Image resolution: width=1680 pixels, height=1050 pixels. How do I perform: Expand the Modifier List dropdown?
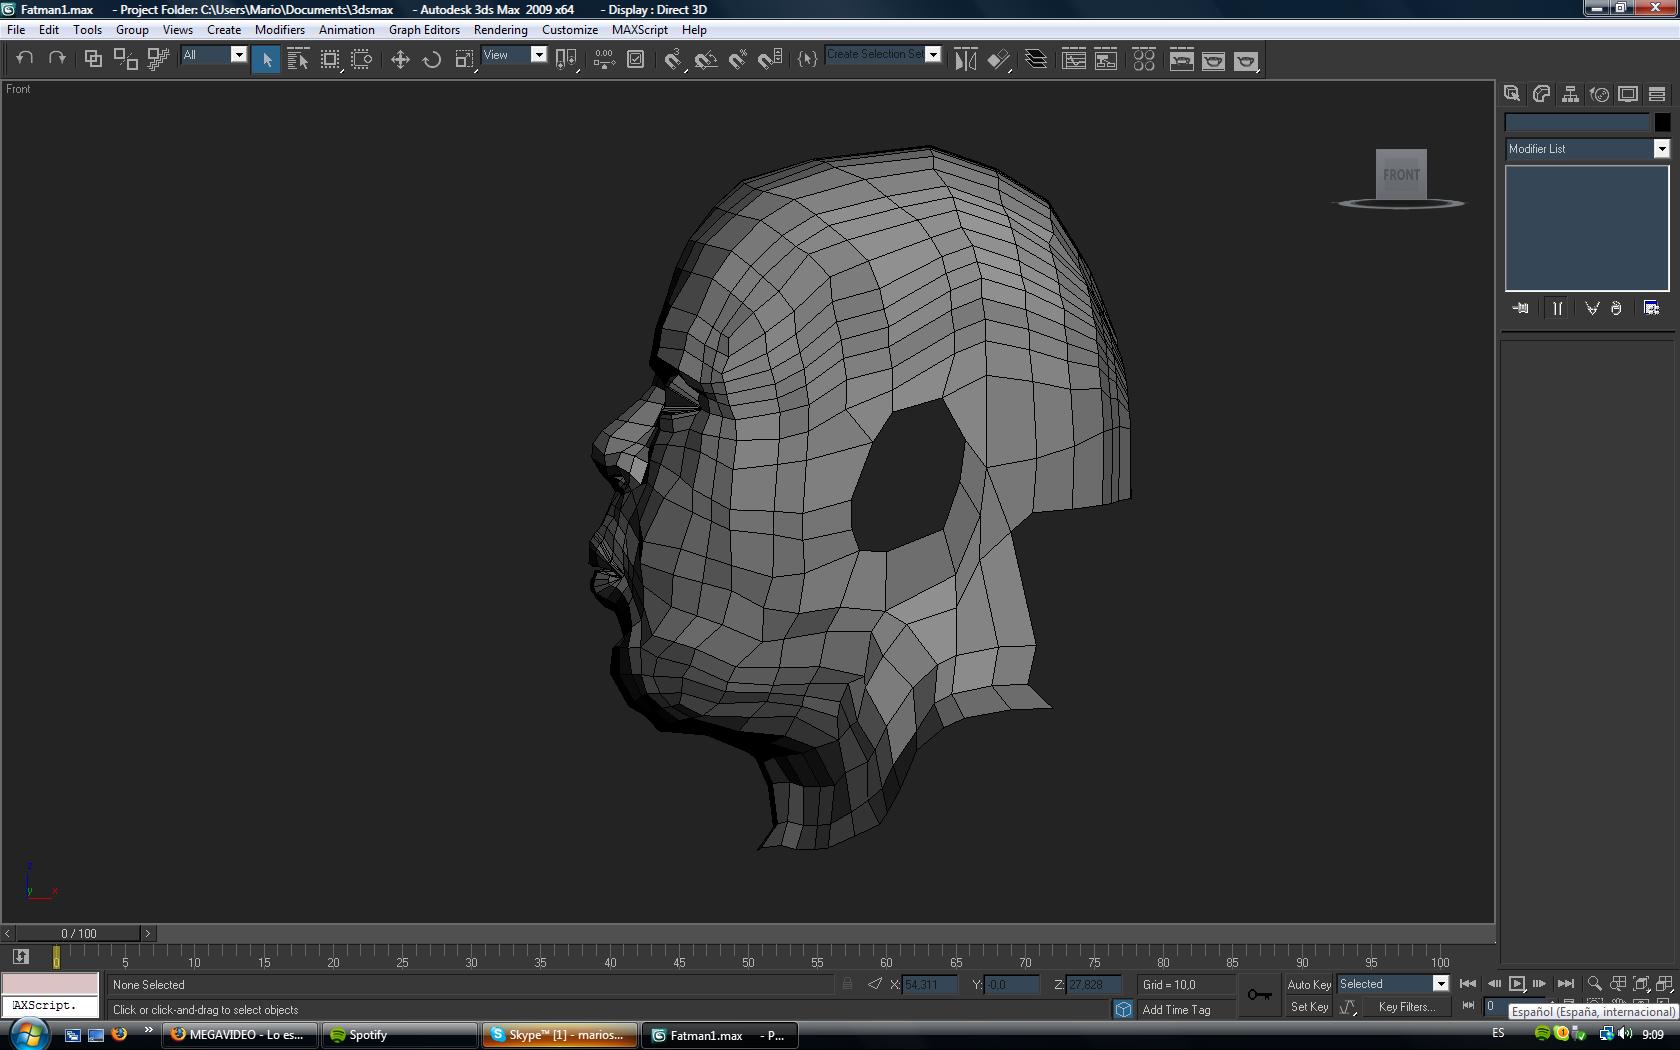(x=1661, y=149)
